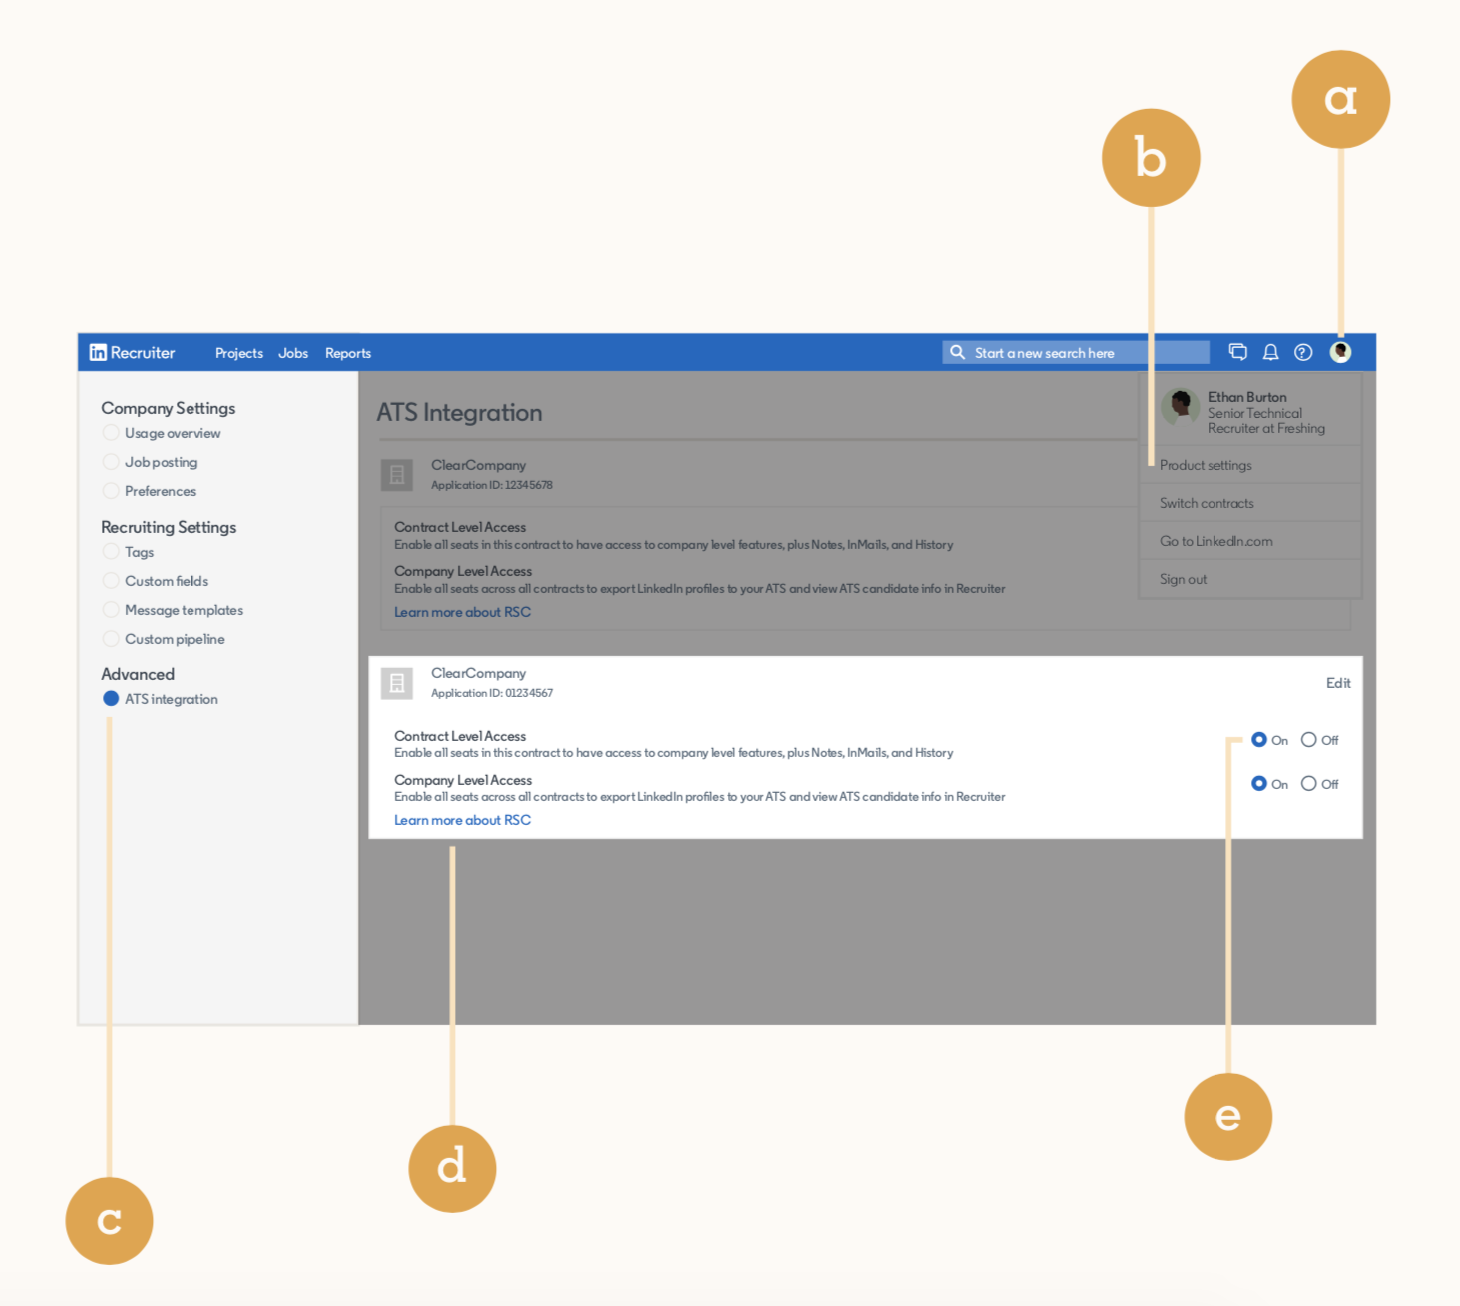1460x1306 pixels.
Task: Open the highlighted Learn more about RSC link
Action: [x=462, y=820]
